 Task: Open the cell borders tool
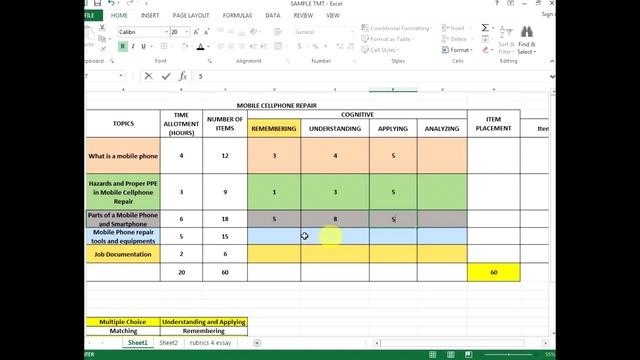point(164,46)
